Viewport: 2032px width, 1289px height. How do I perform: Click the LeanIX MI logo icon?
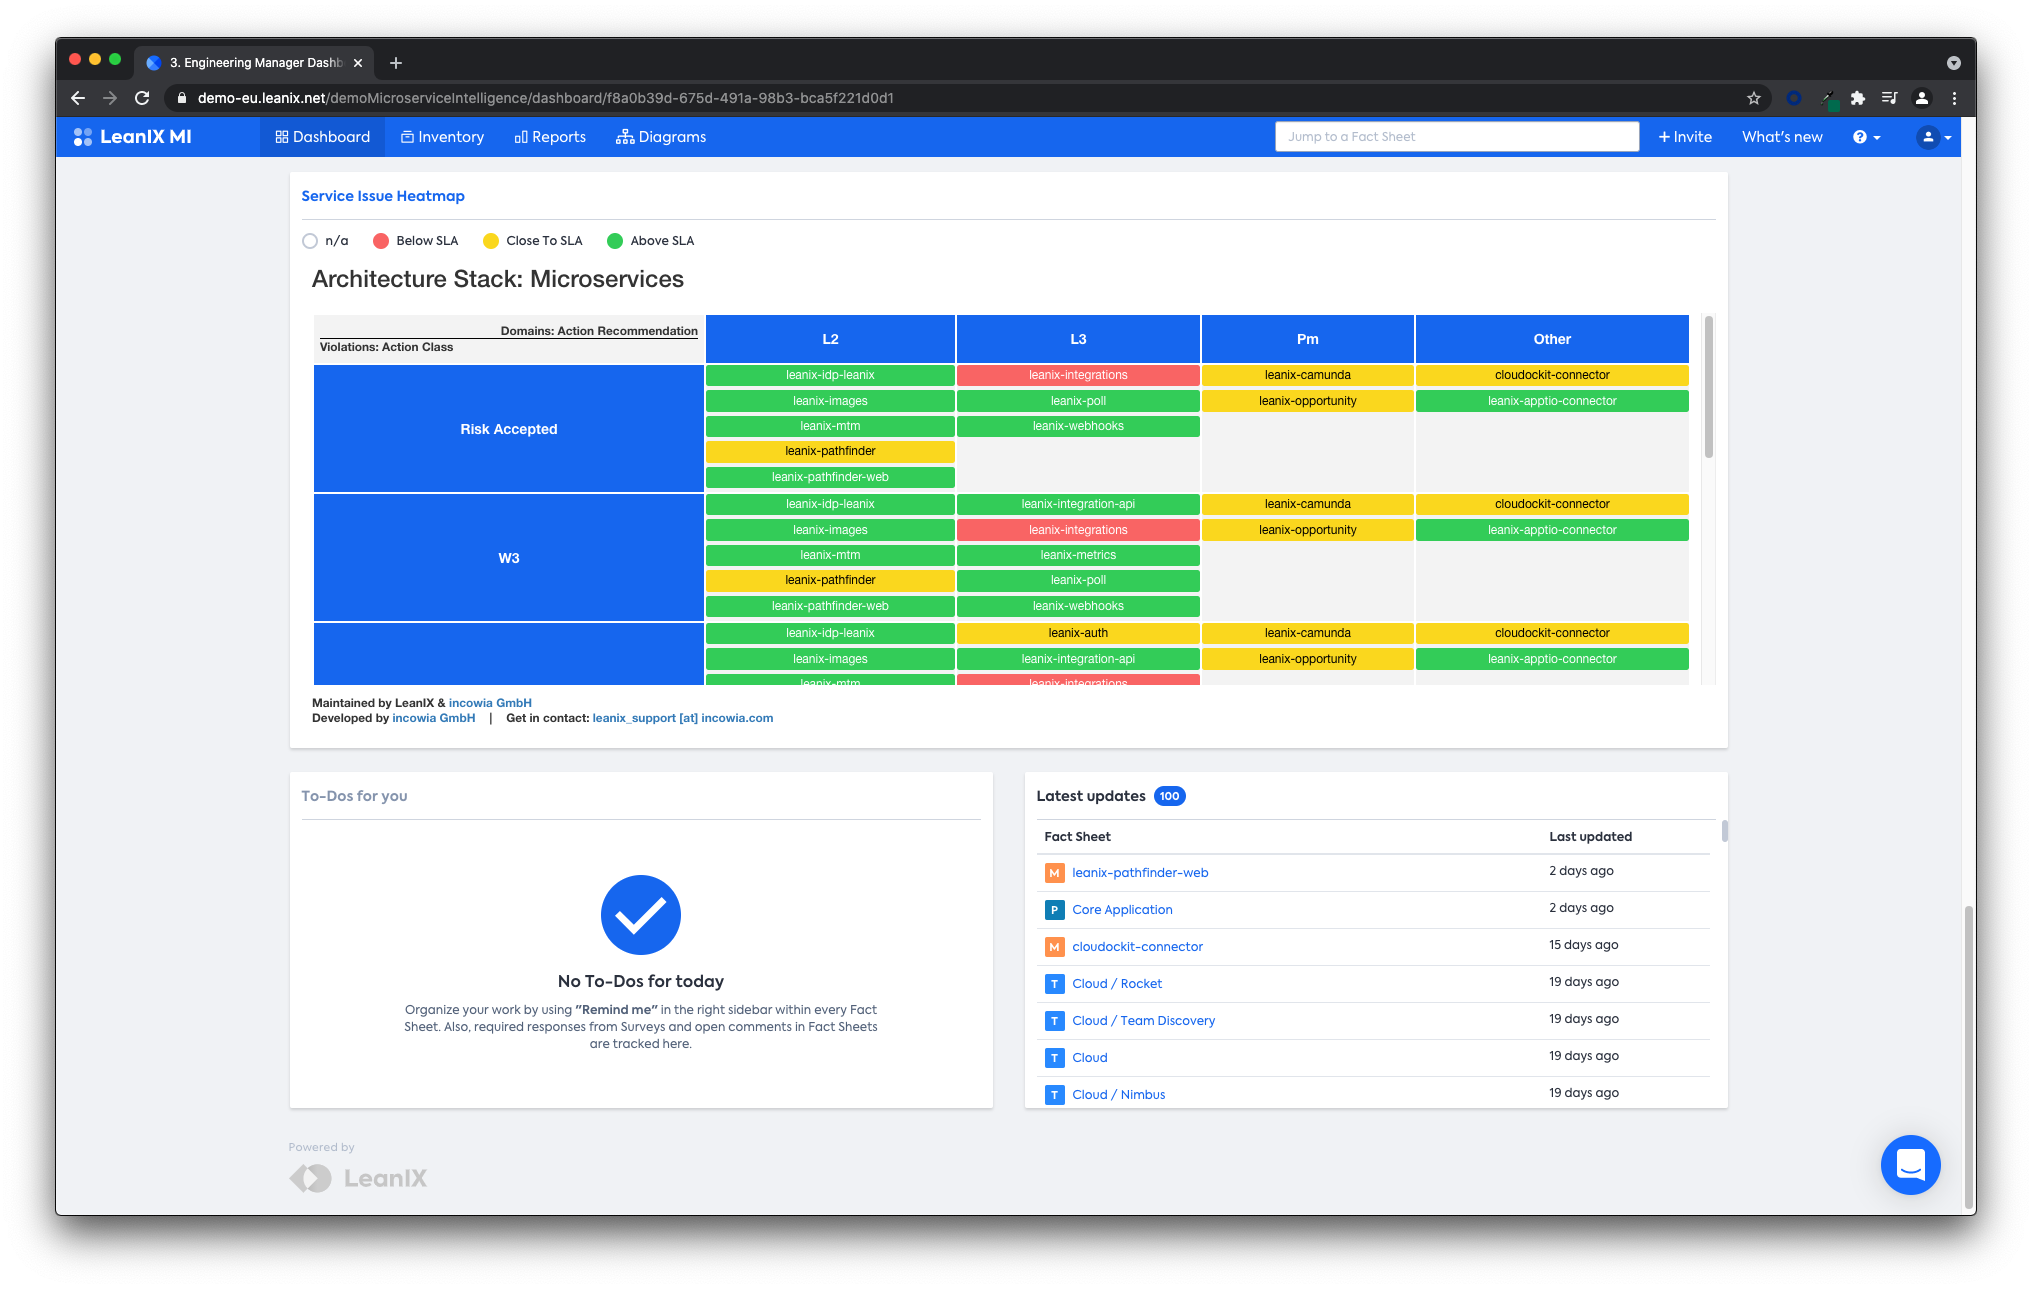[x=83, y=137]
